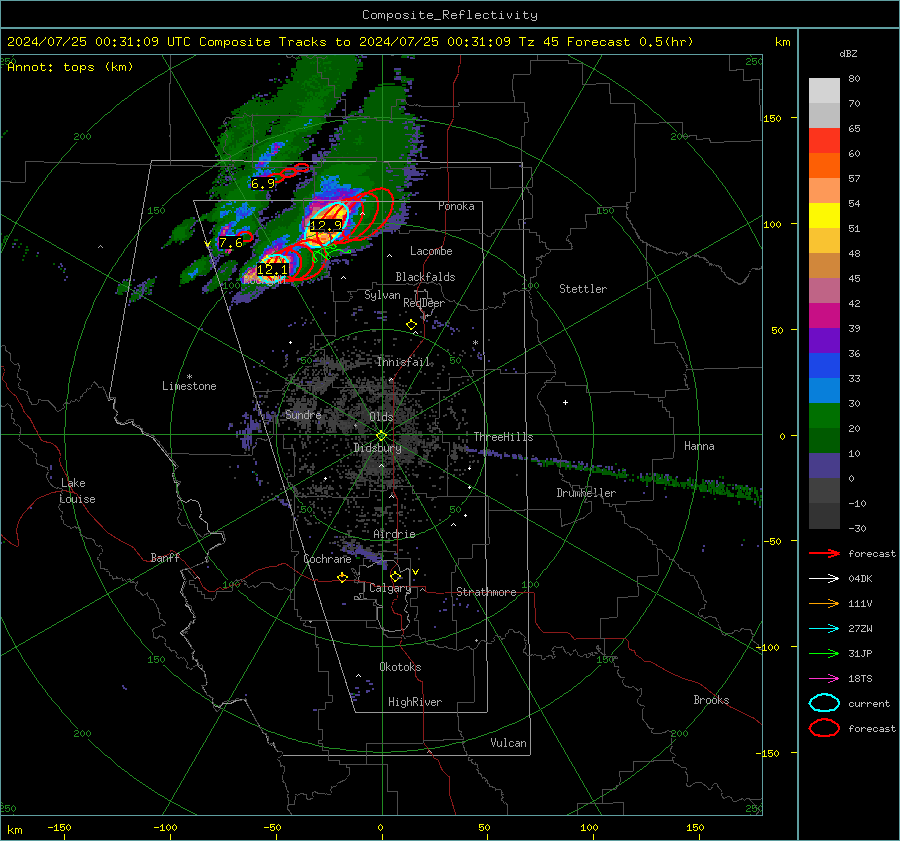The image size is (900, 841).
Task: Click the Banff town label
Action: click(165, 557)
